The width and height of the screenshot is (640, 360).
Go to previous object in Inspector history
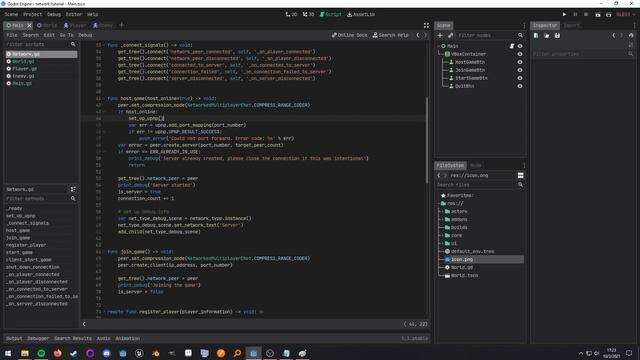coord(613,36)
